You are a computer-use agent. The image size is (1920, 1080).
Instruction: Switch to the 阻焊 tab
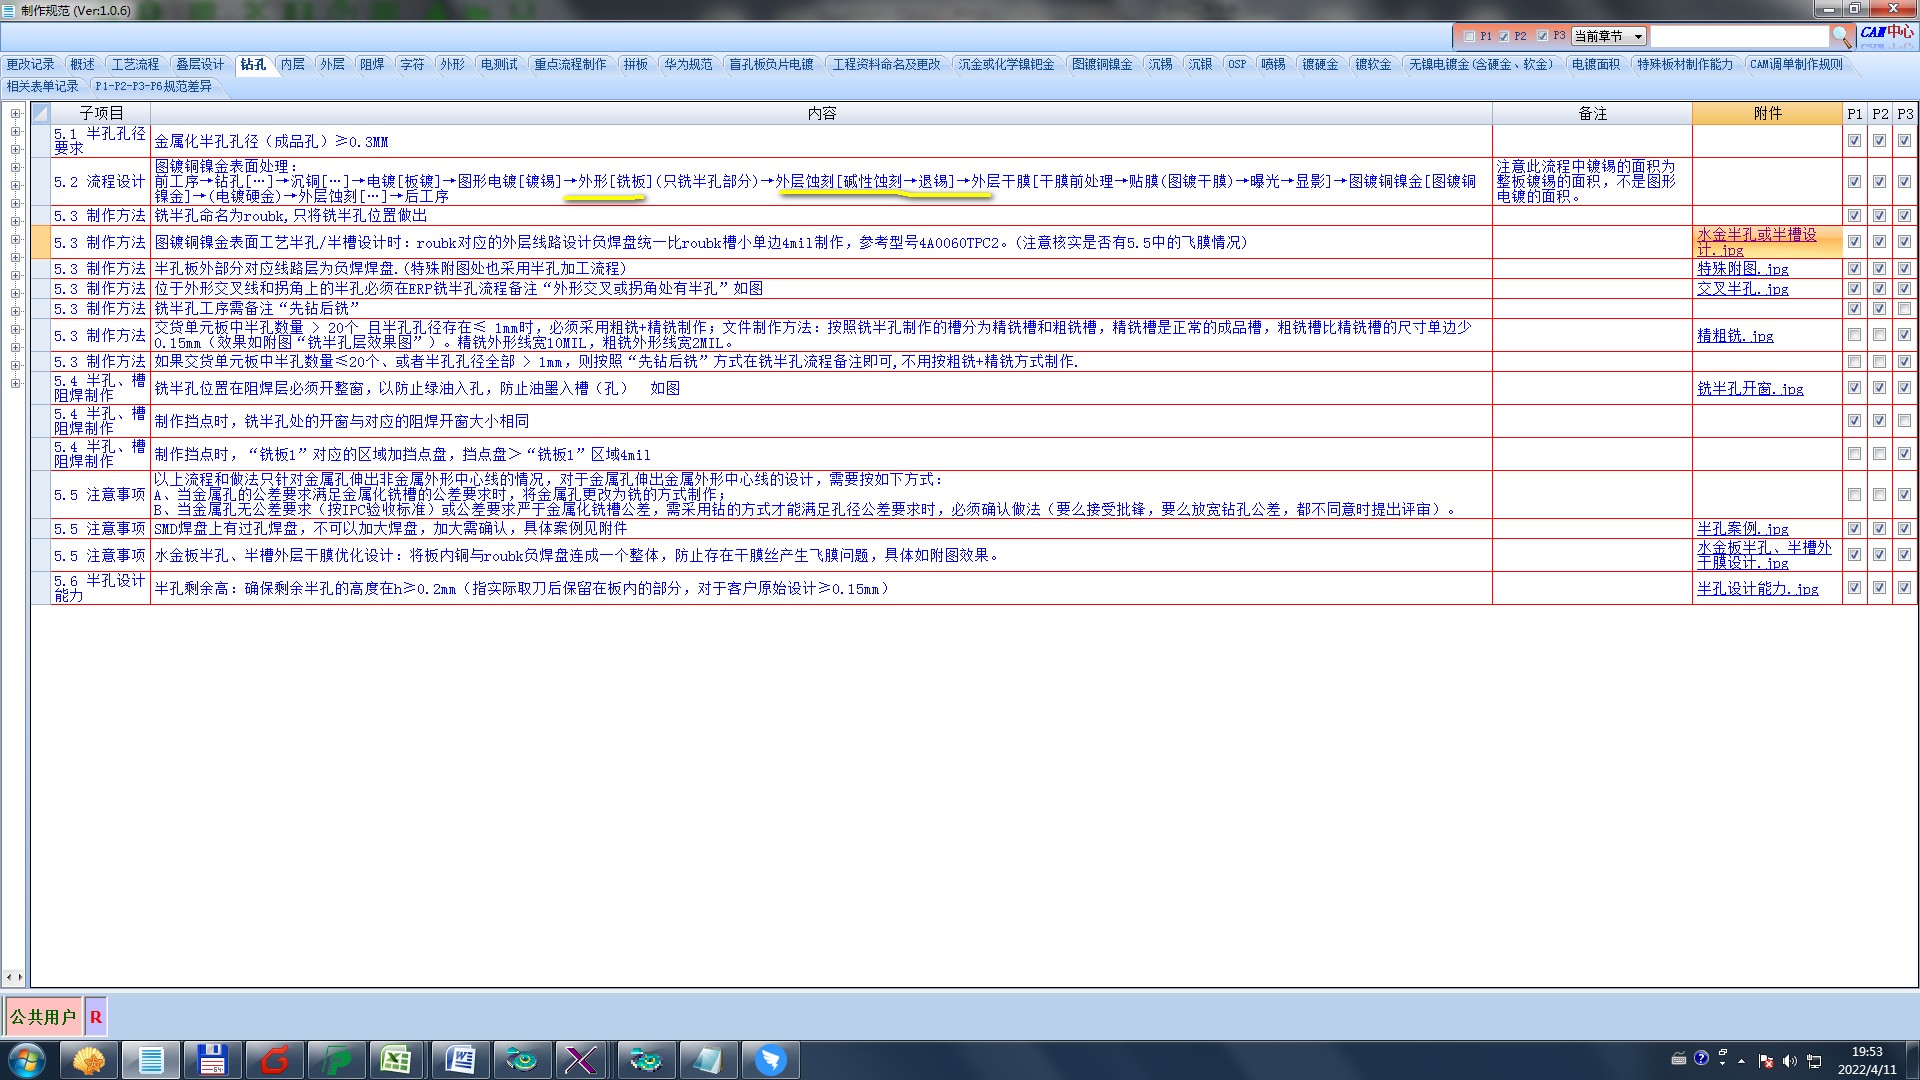(371, 64)
